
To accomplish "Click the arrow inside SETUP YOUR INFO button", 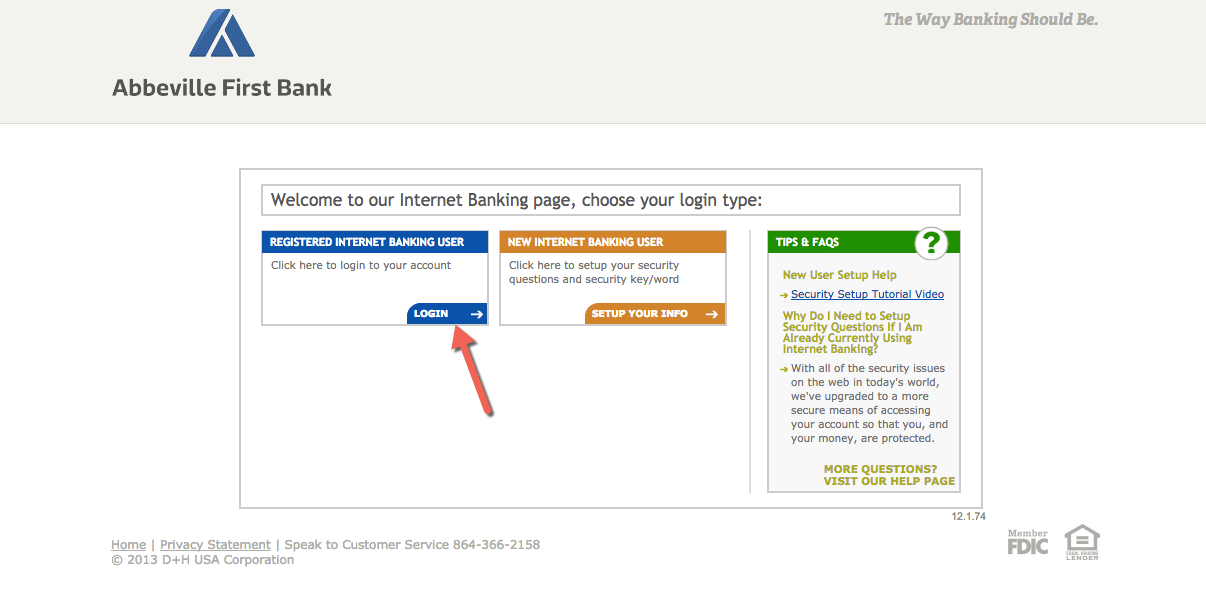I will 713,313.
